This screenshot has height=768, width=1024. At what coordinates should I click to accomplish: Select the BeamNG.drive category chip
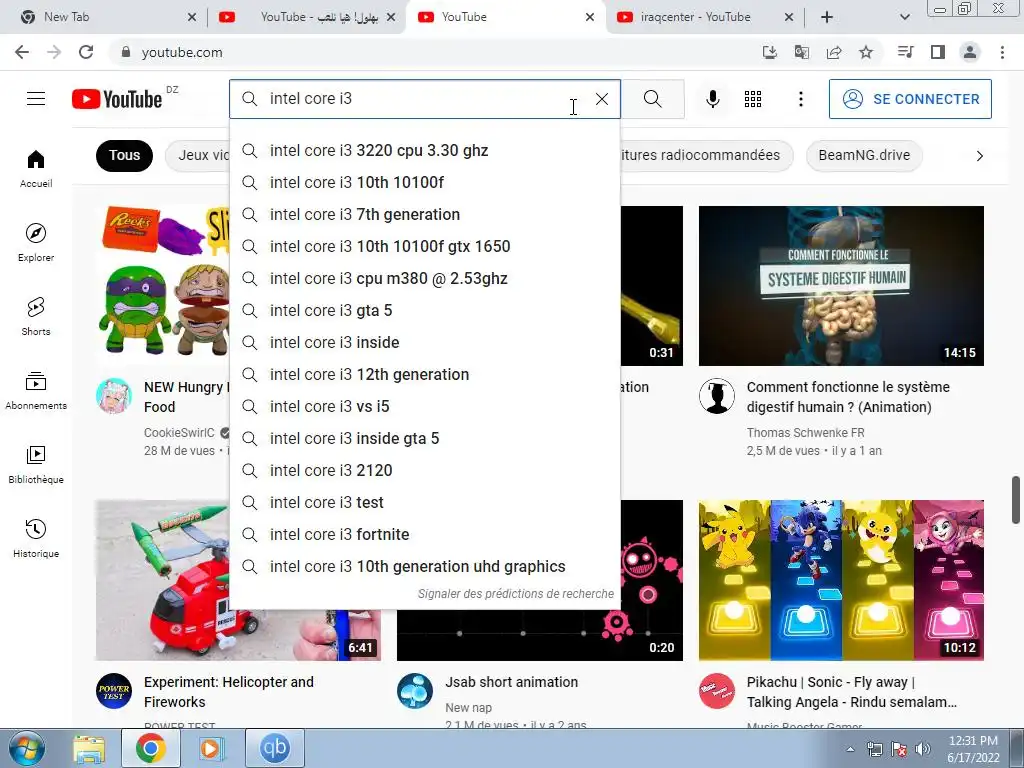864,155
